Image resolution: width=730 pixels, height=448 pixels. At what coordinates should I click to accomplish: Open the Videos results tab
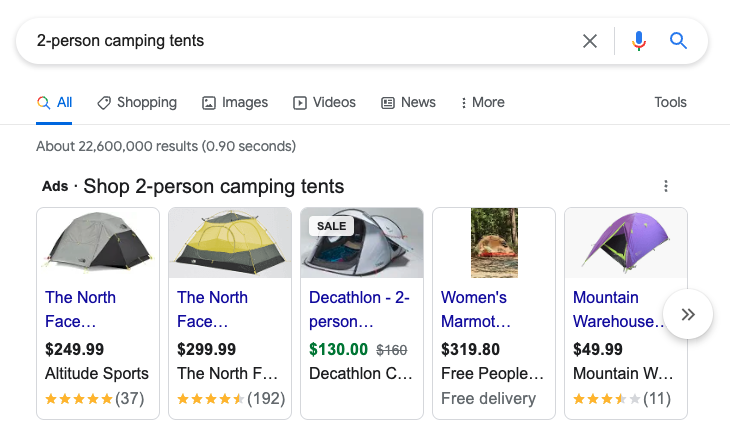point(324,102)
